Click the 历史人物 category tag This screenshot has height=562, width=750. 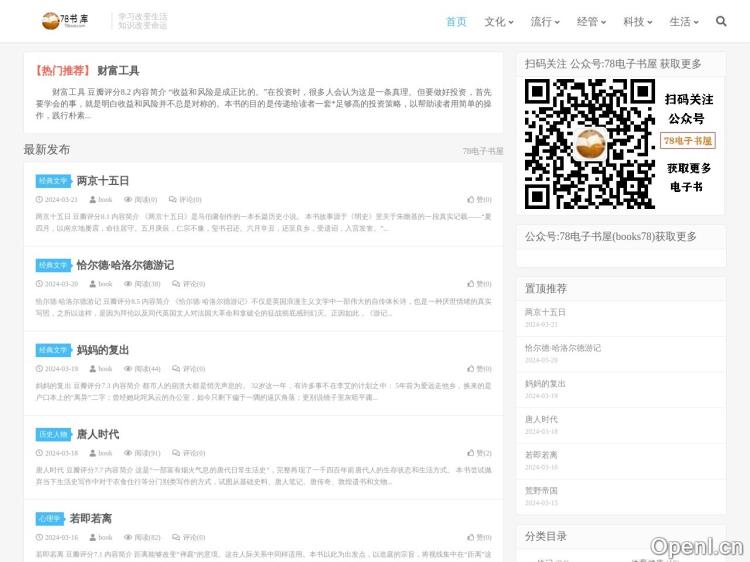(x=52, y=434)
